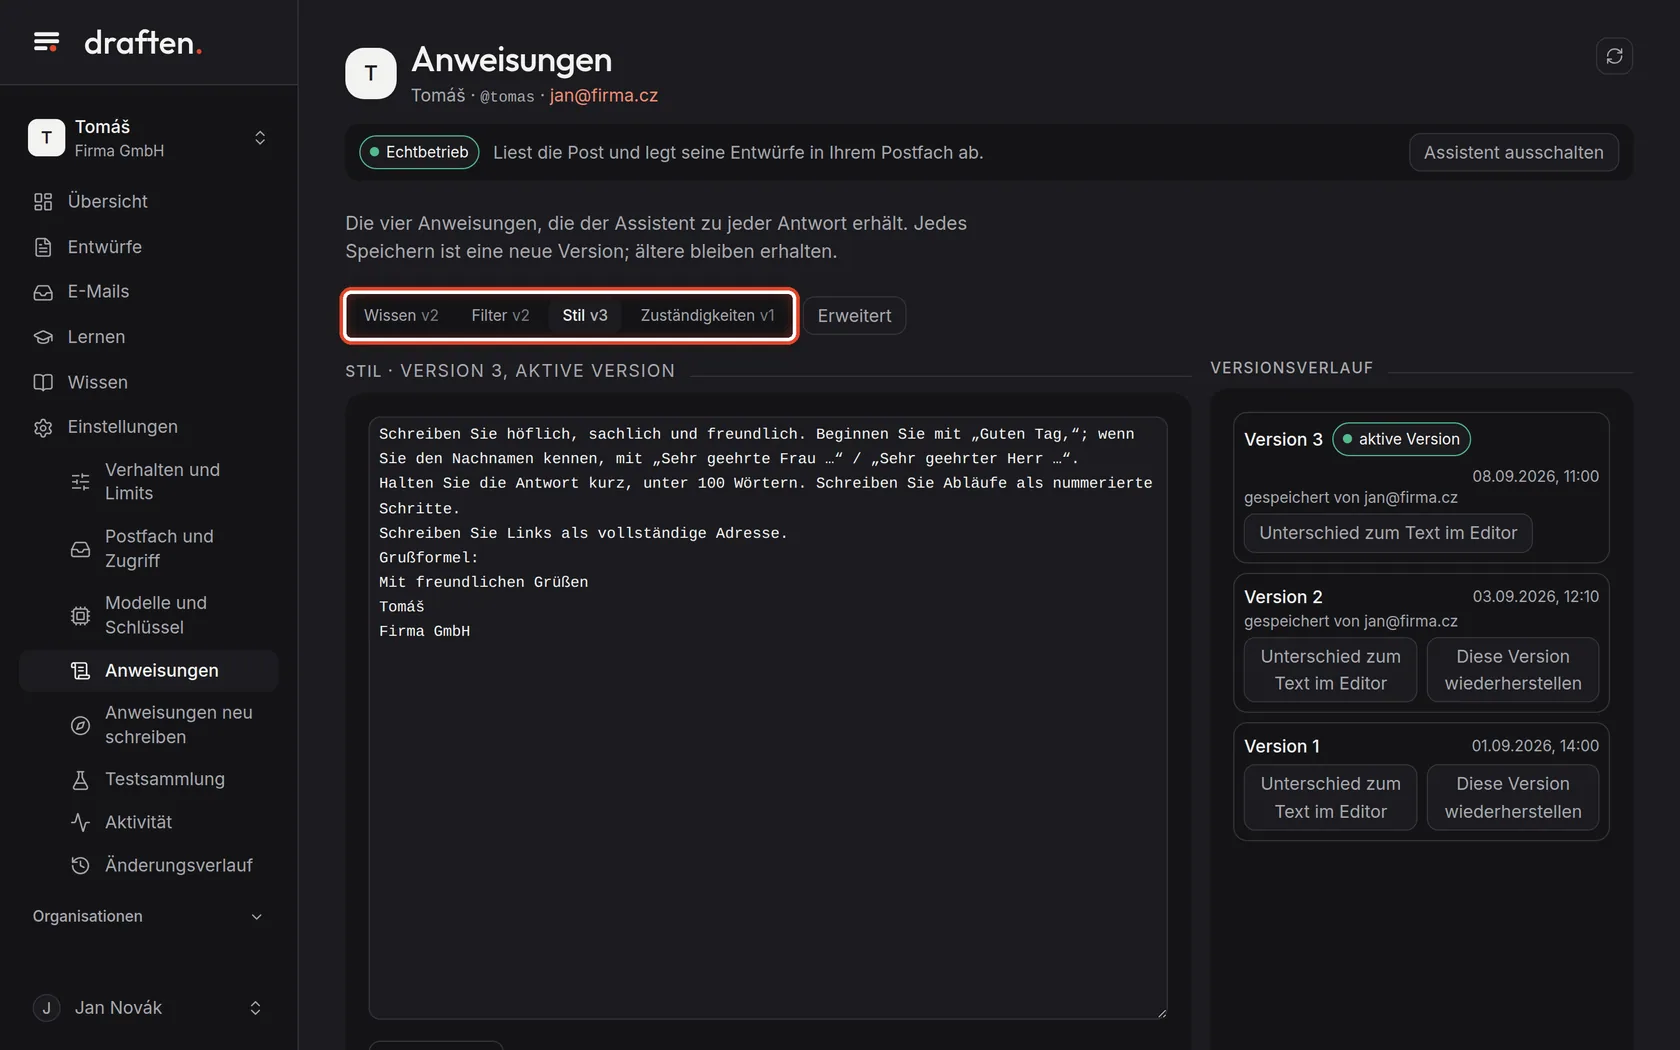Screen dimensions: 1680x1050
Task: Click the aktive Version badge
Action: [1401, 440]
